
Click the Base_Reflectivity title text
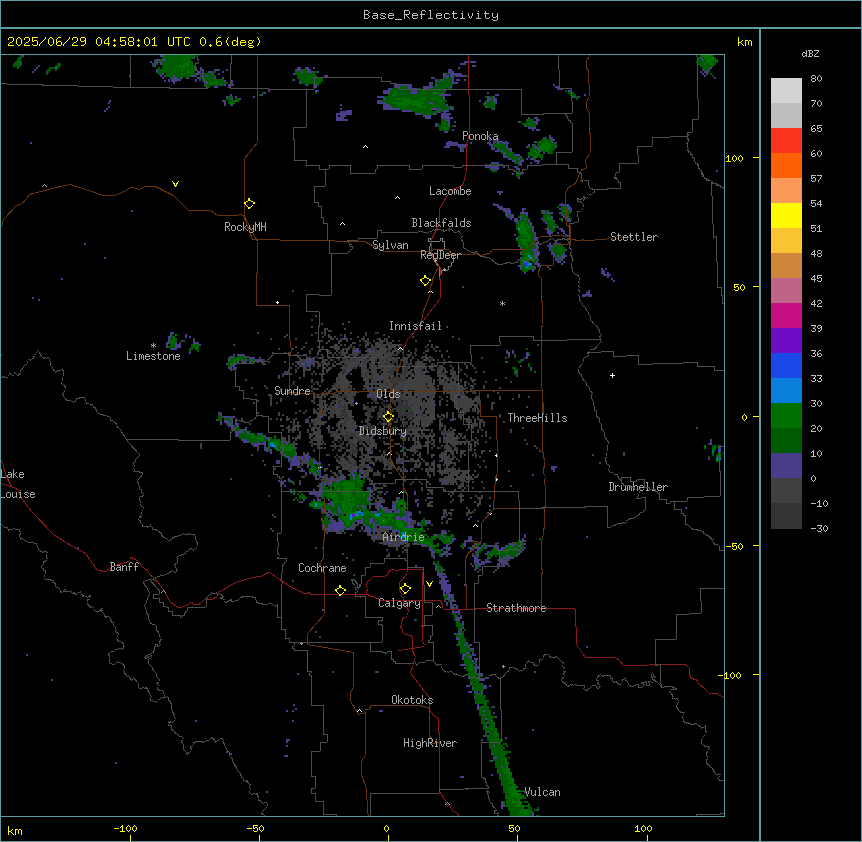(x=431, y=15)
